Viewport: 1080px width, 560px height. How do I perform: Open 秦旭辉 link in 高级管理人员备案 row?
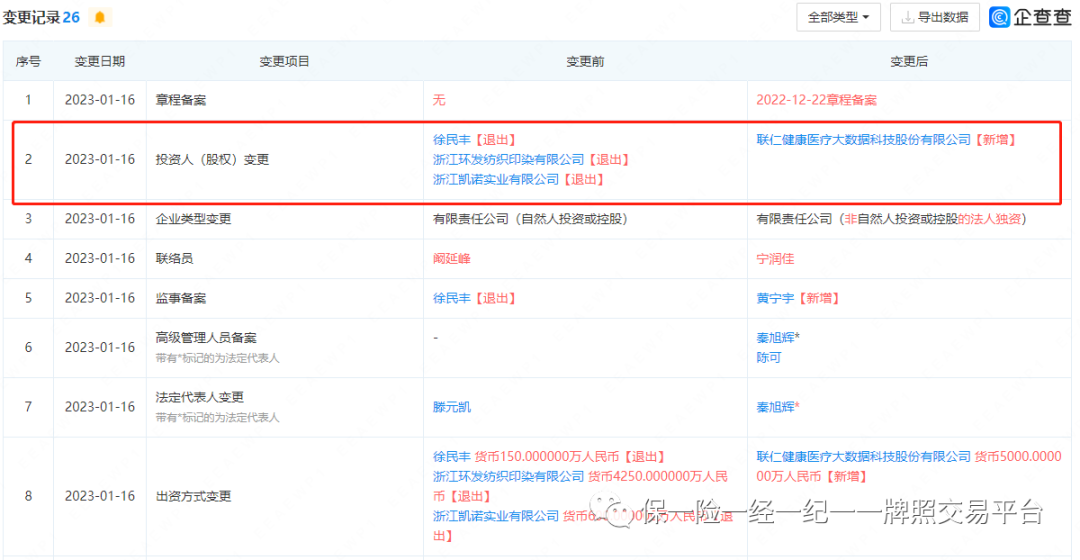click(x=776, y=338)
